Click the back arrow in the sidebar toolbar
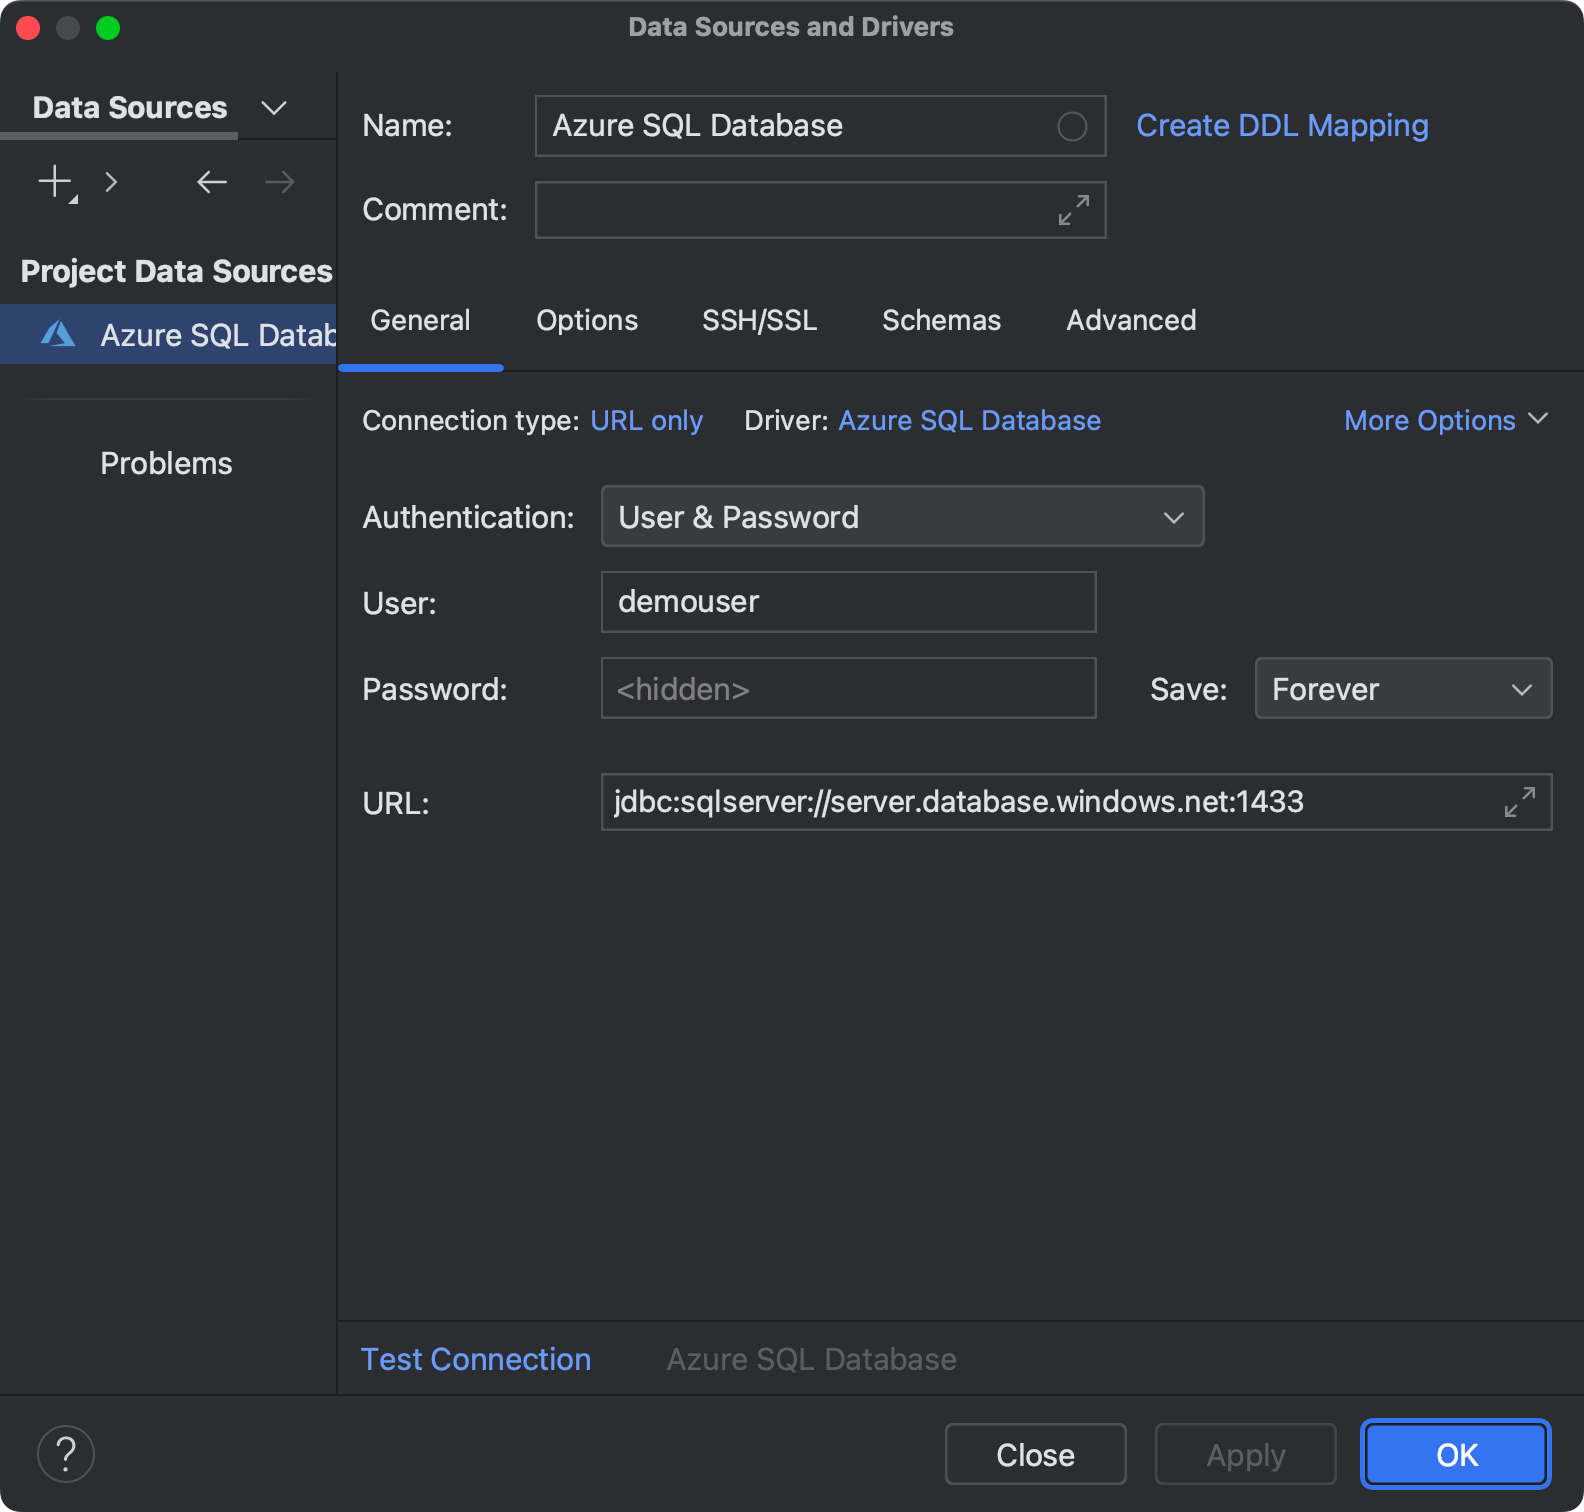Viewport: 1584px width, 1512px height. (x=212, y=182)
